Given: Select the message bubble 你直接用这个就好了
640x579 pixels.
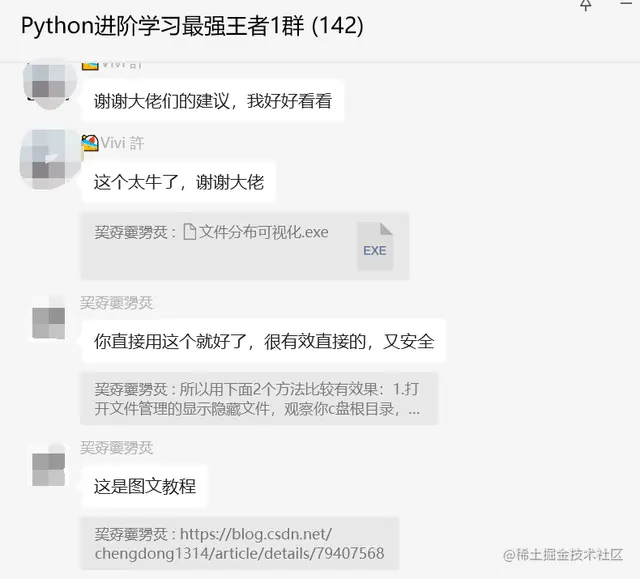Looking at the screenshot, I should pos(264,342).
